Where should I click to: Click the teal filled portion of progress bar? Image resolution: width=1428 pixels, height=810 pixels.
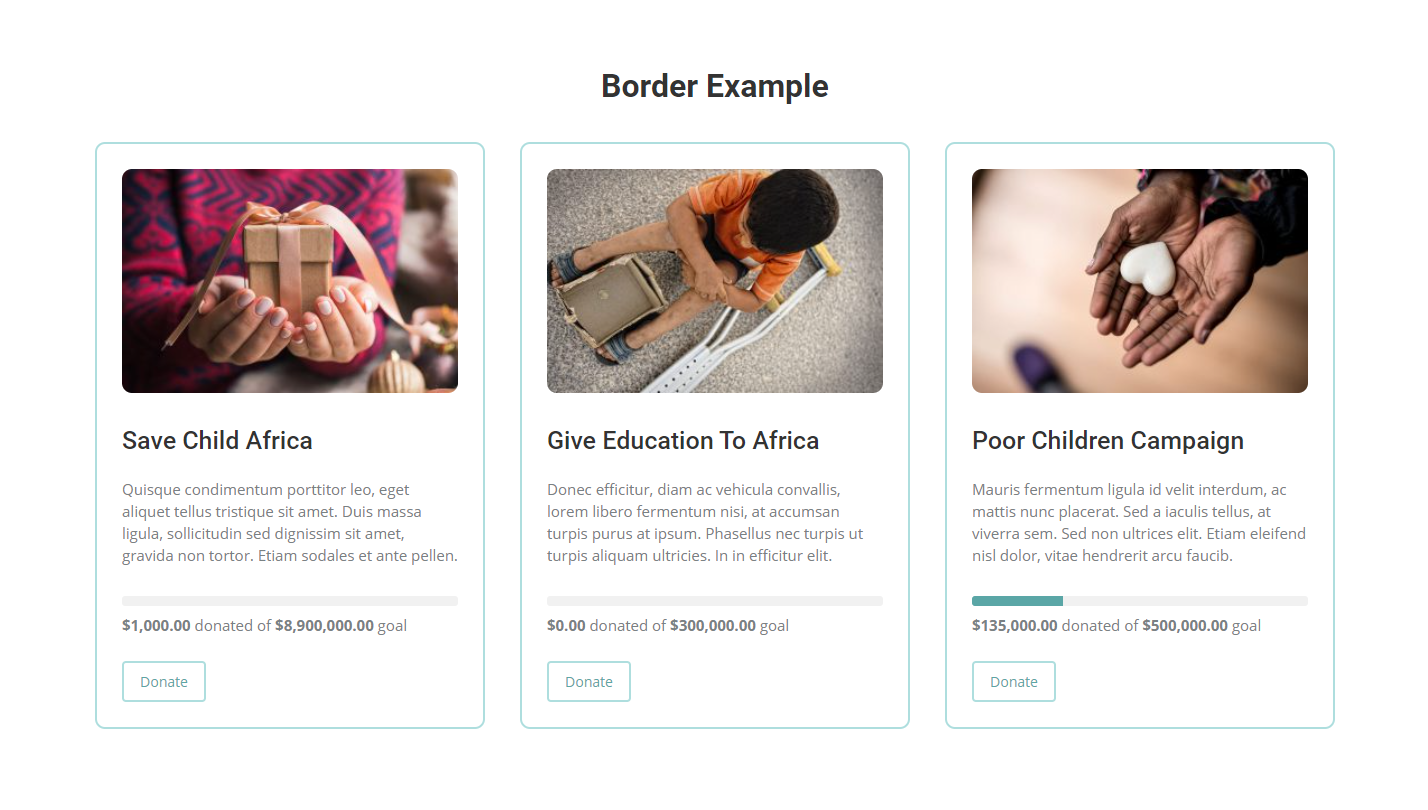point(1017,601)
